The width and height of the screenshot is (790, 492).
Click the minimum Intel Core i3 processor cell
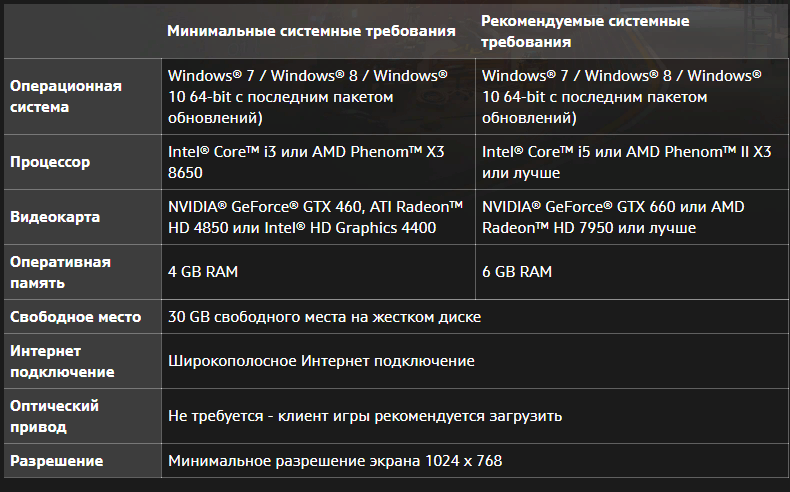pos(318,162)
